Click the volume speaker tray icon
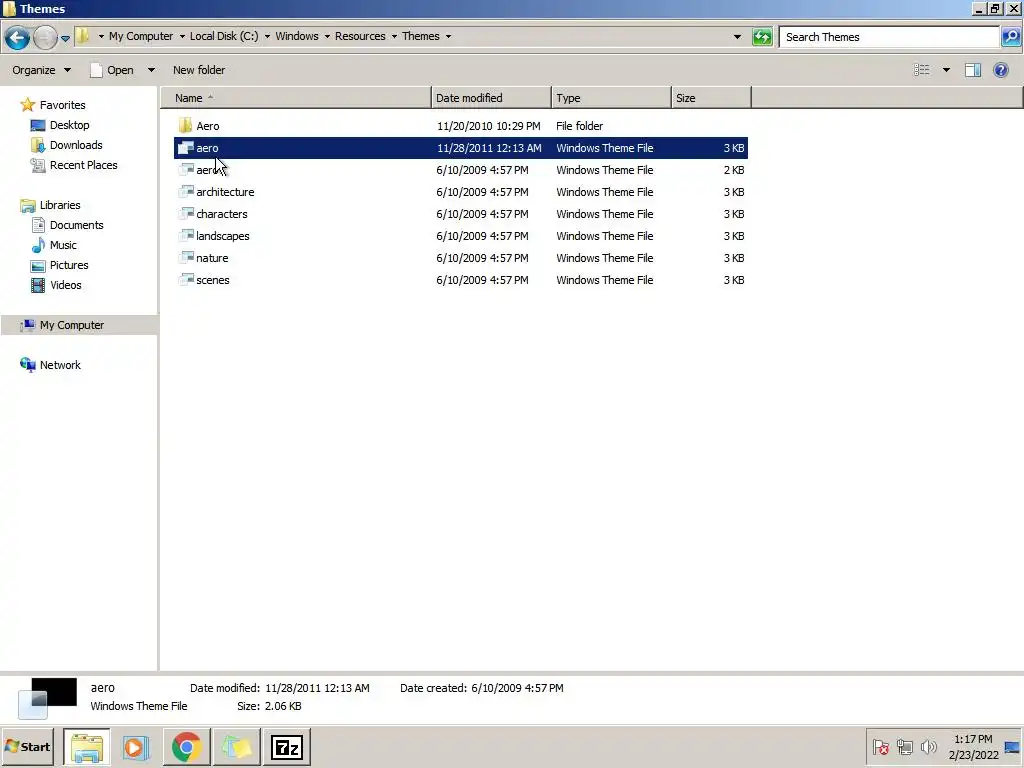The height and width of the screenshot is (768, 1024). click(x=928, y=746)
